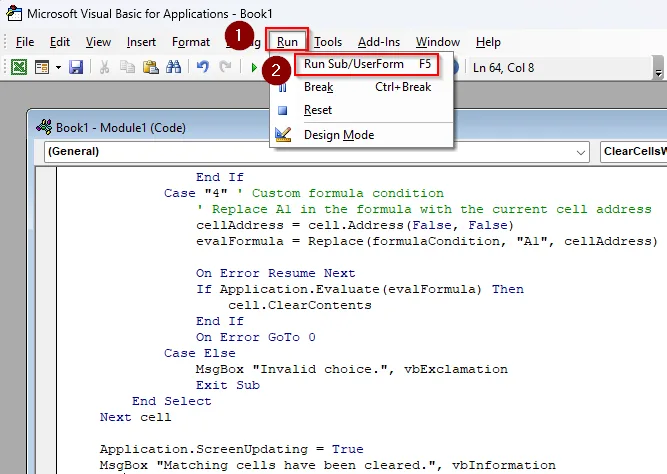Click the Cut scissors icon

click(x=104, y=67)
